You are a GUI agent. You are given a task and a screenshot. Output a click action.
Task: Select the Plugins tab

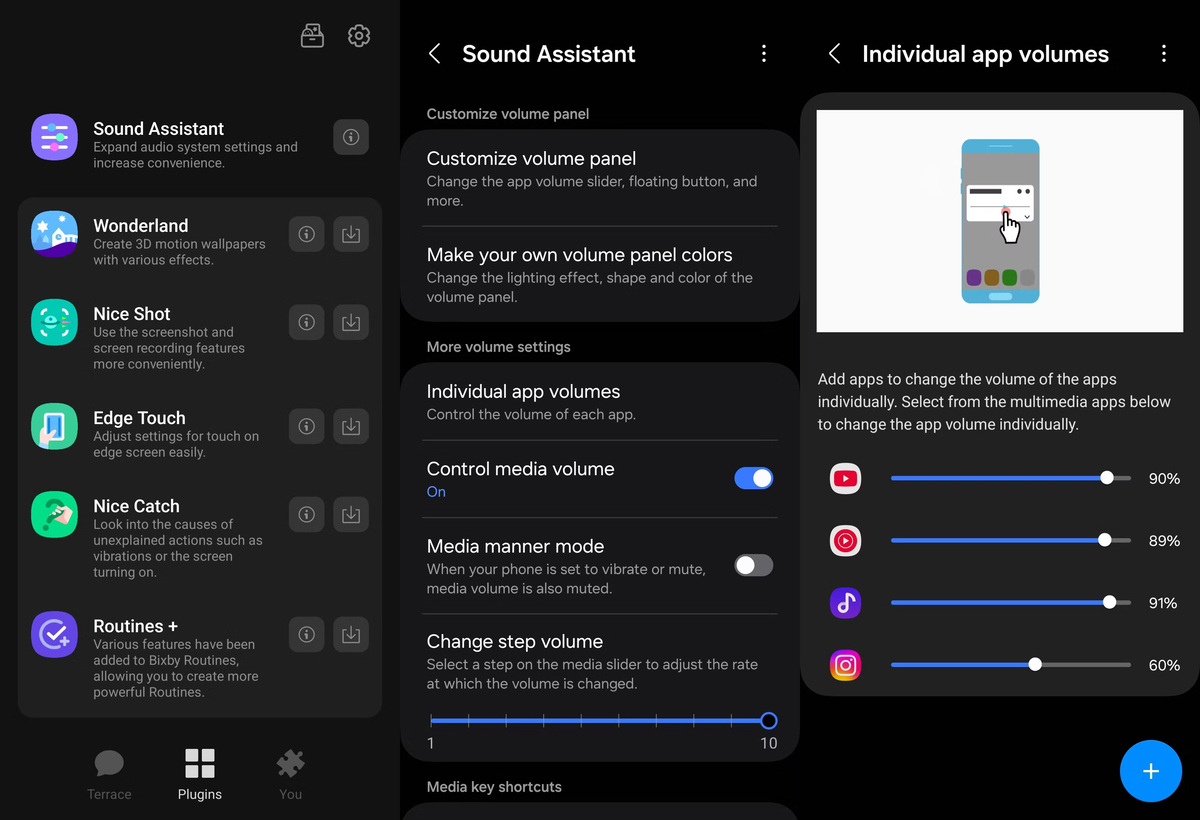200,775
